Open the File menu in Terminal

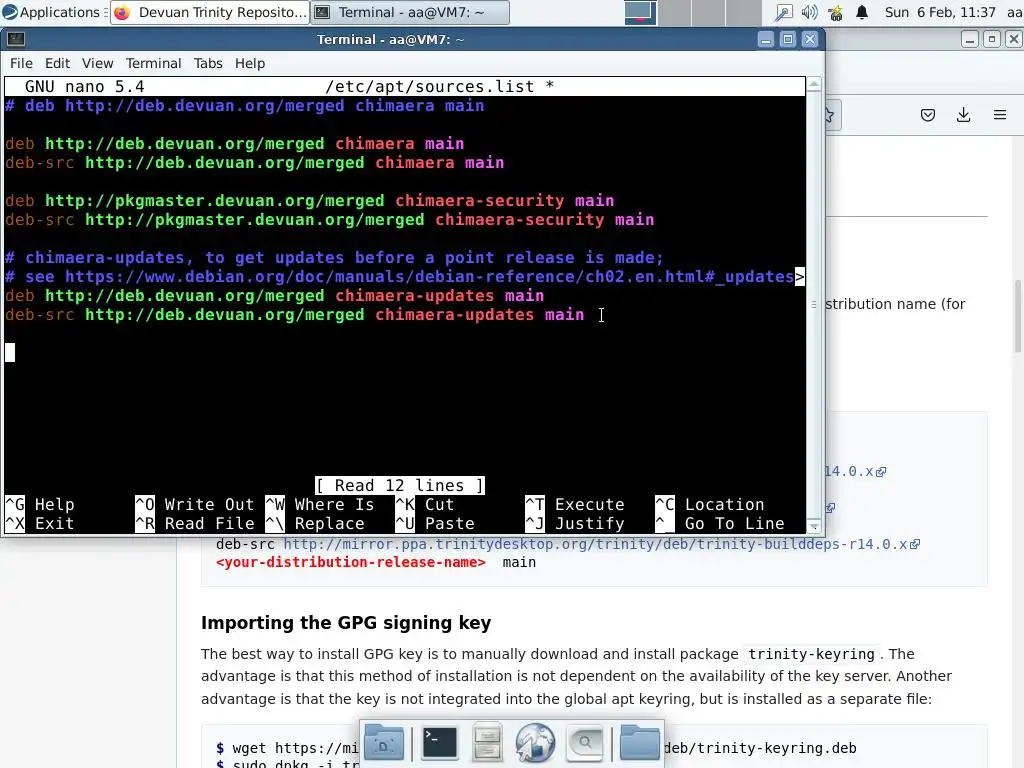click(x=21, y=63)
